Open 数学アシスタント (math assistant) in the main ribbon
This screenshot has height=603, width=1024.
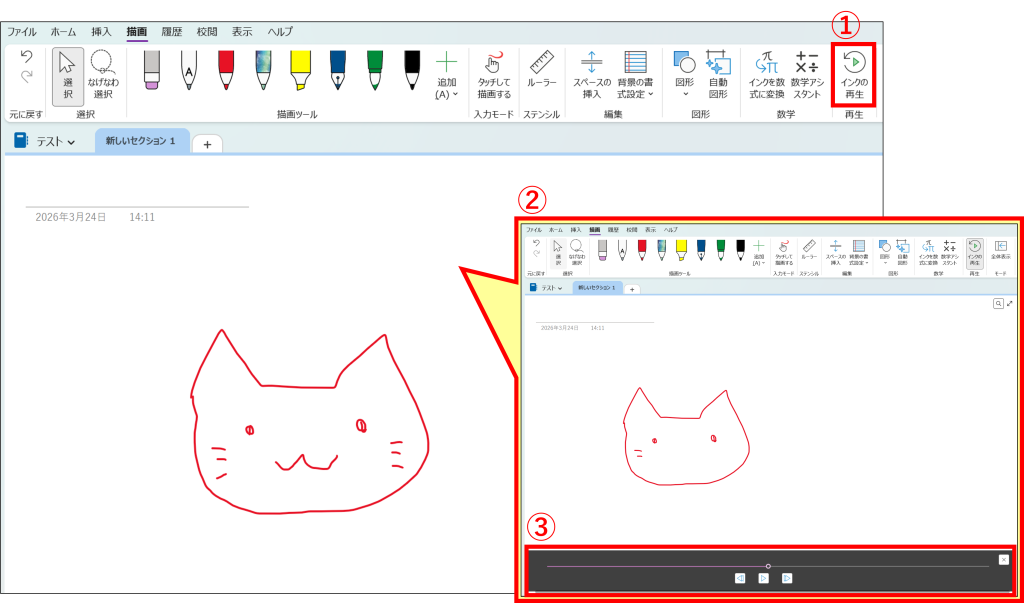(807, 75)
